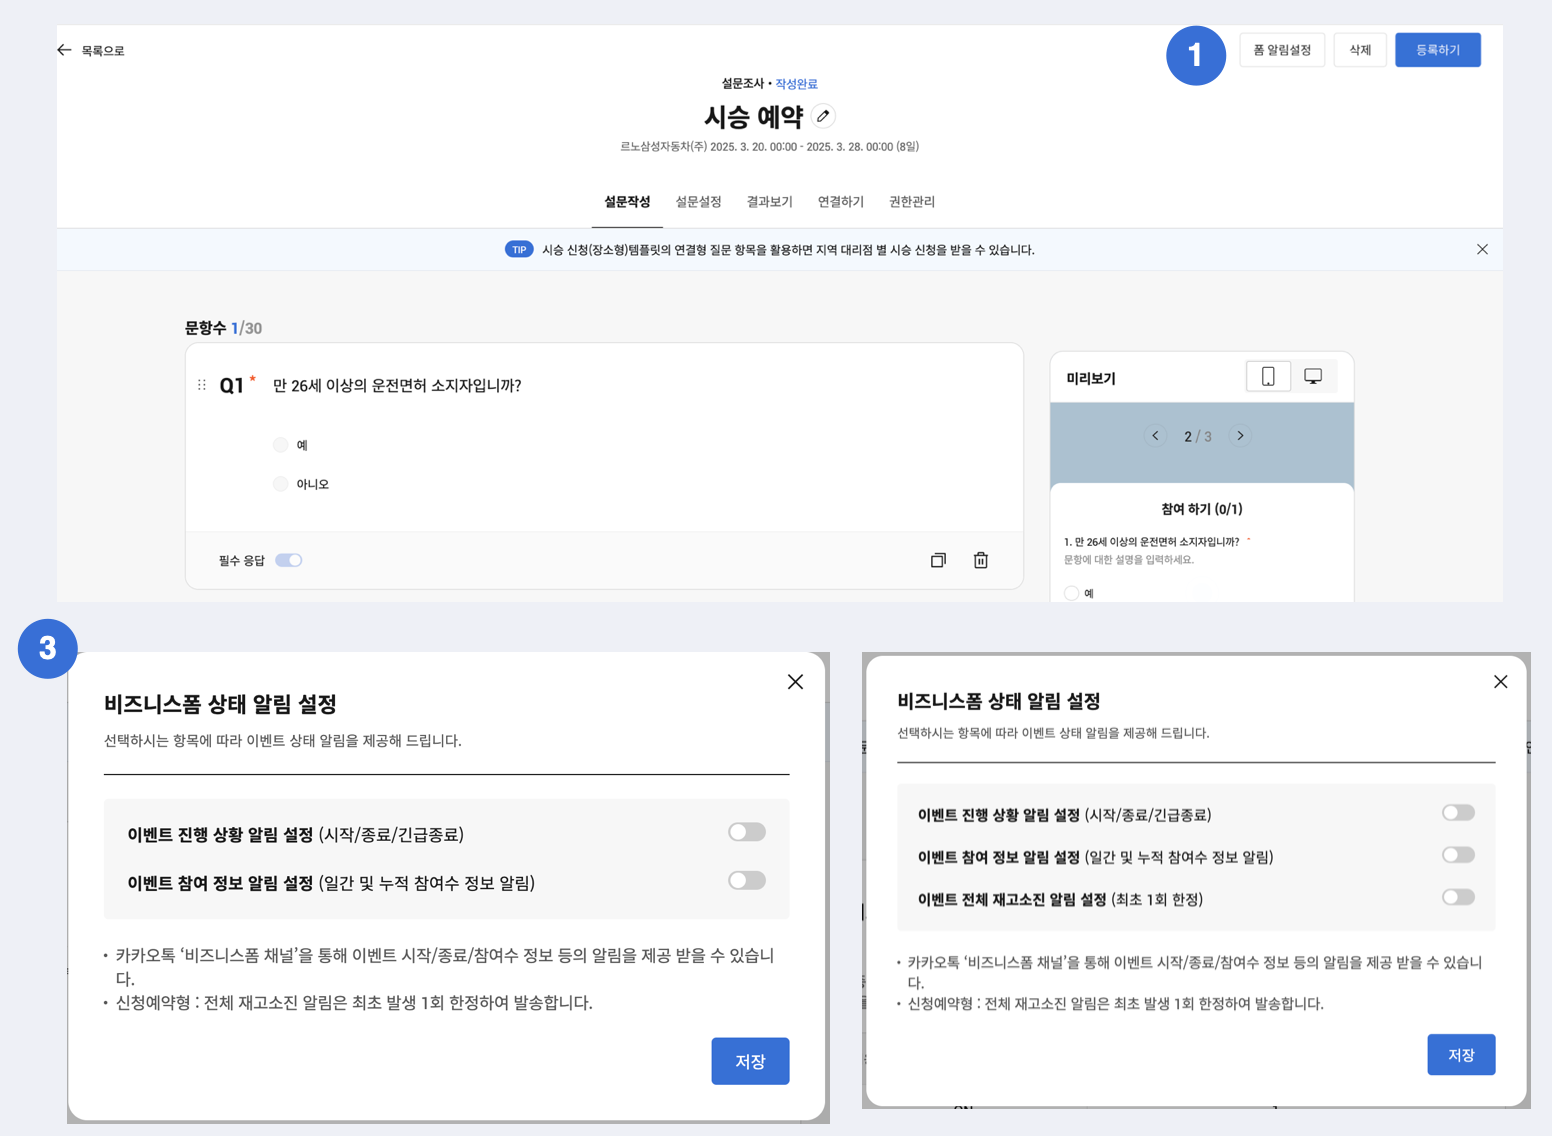1552x1136 pixels.
Task: Click the 등록하기 button
Action: point(1437,50)
